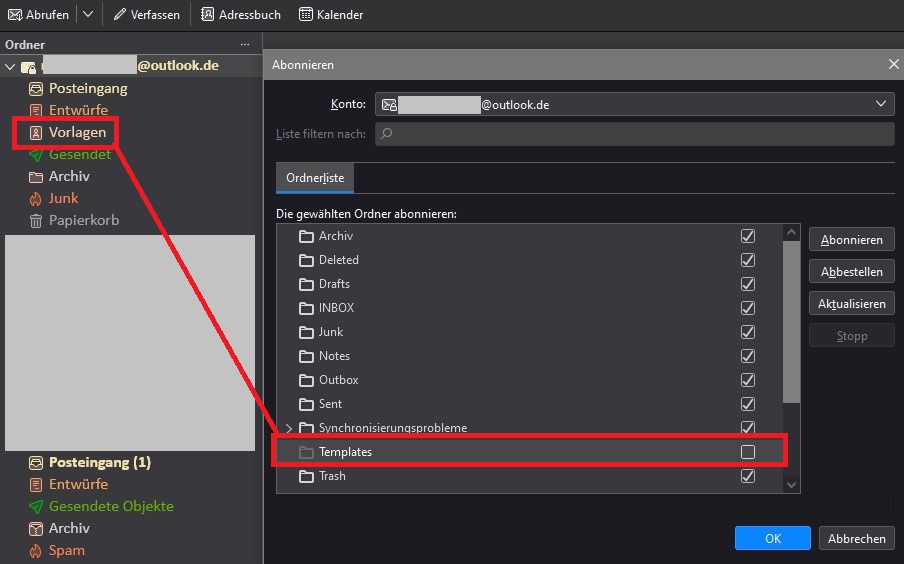Screen dimensions: 904x564
Task: Select the Vorlagen folder in sidebar
Action: coord(76,132)
